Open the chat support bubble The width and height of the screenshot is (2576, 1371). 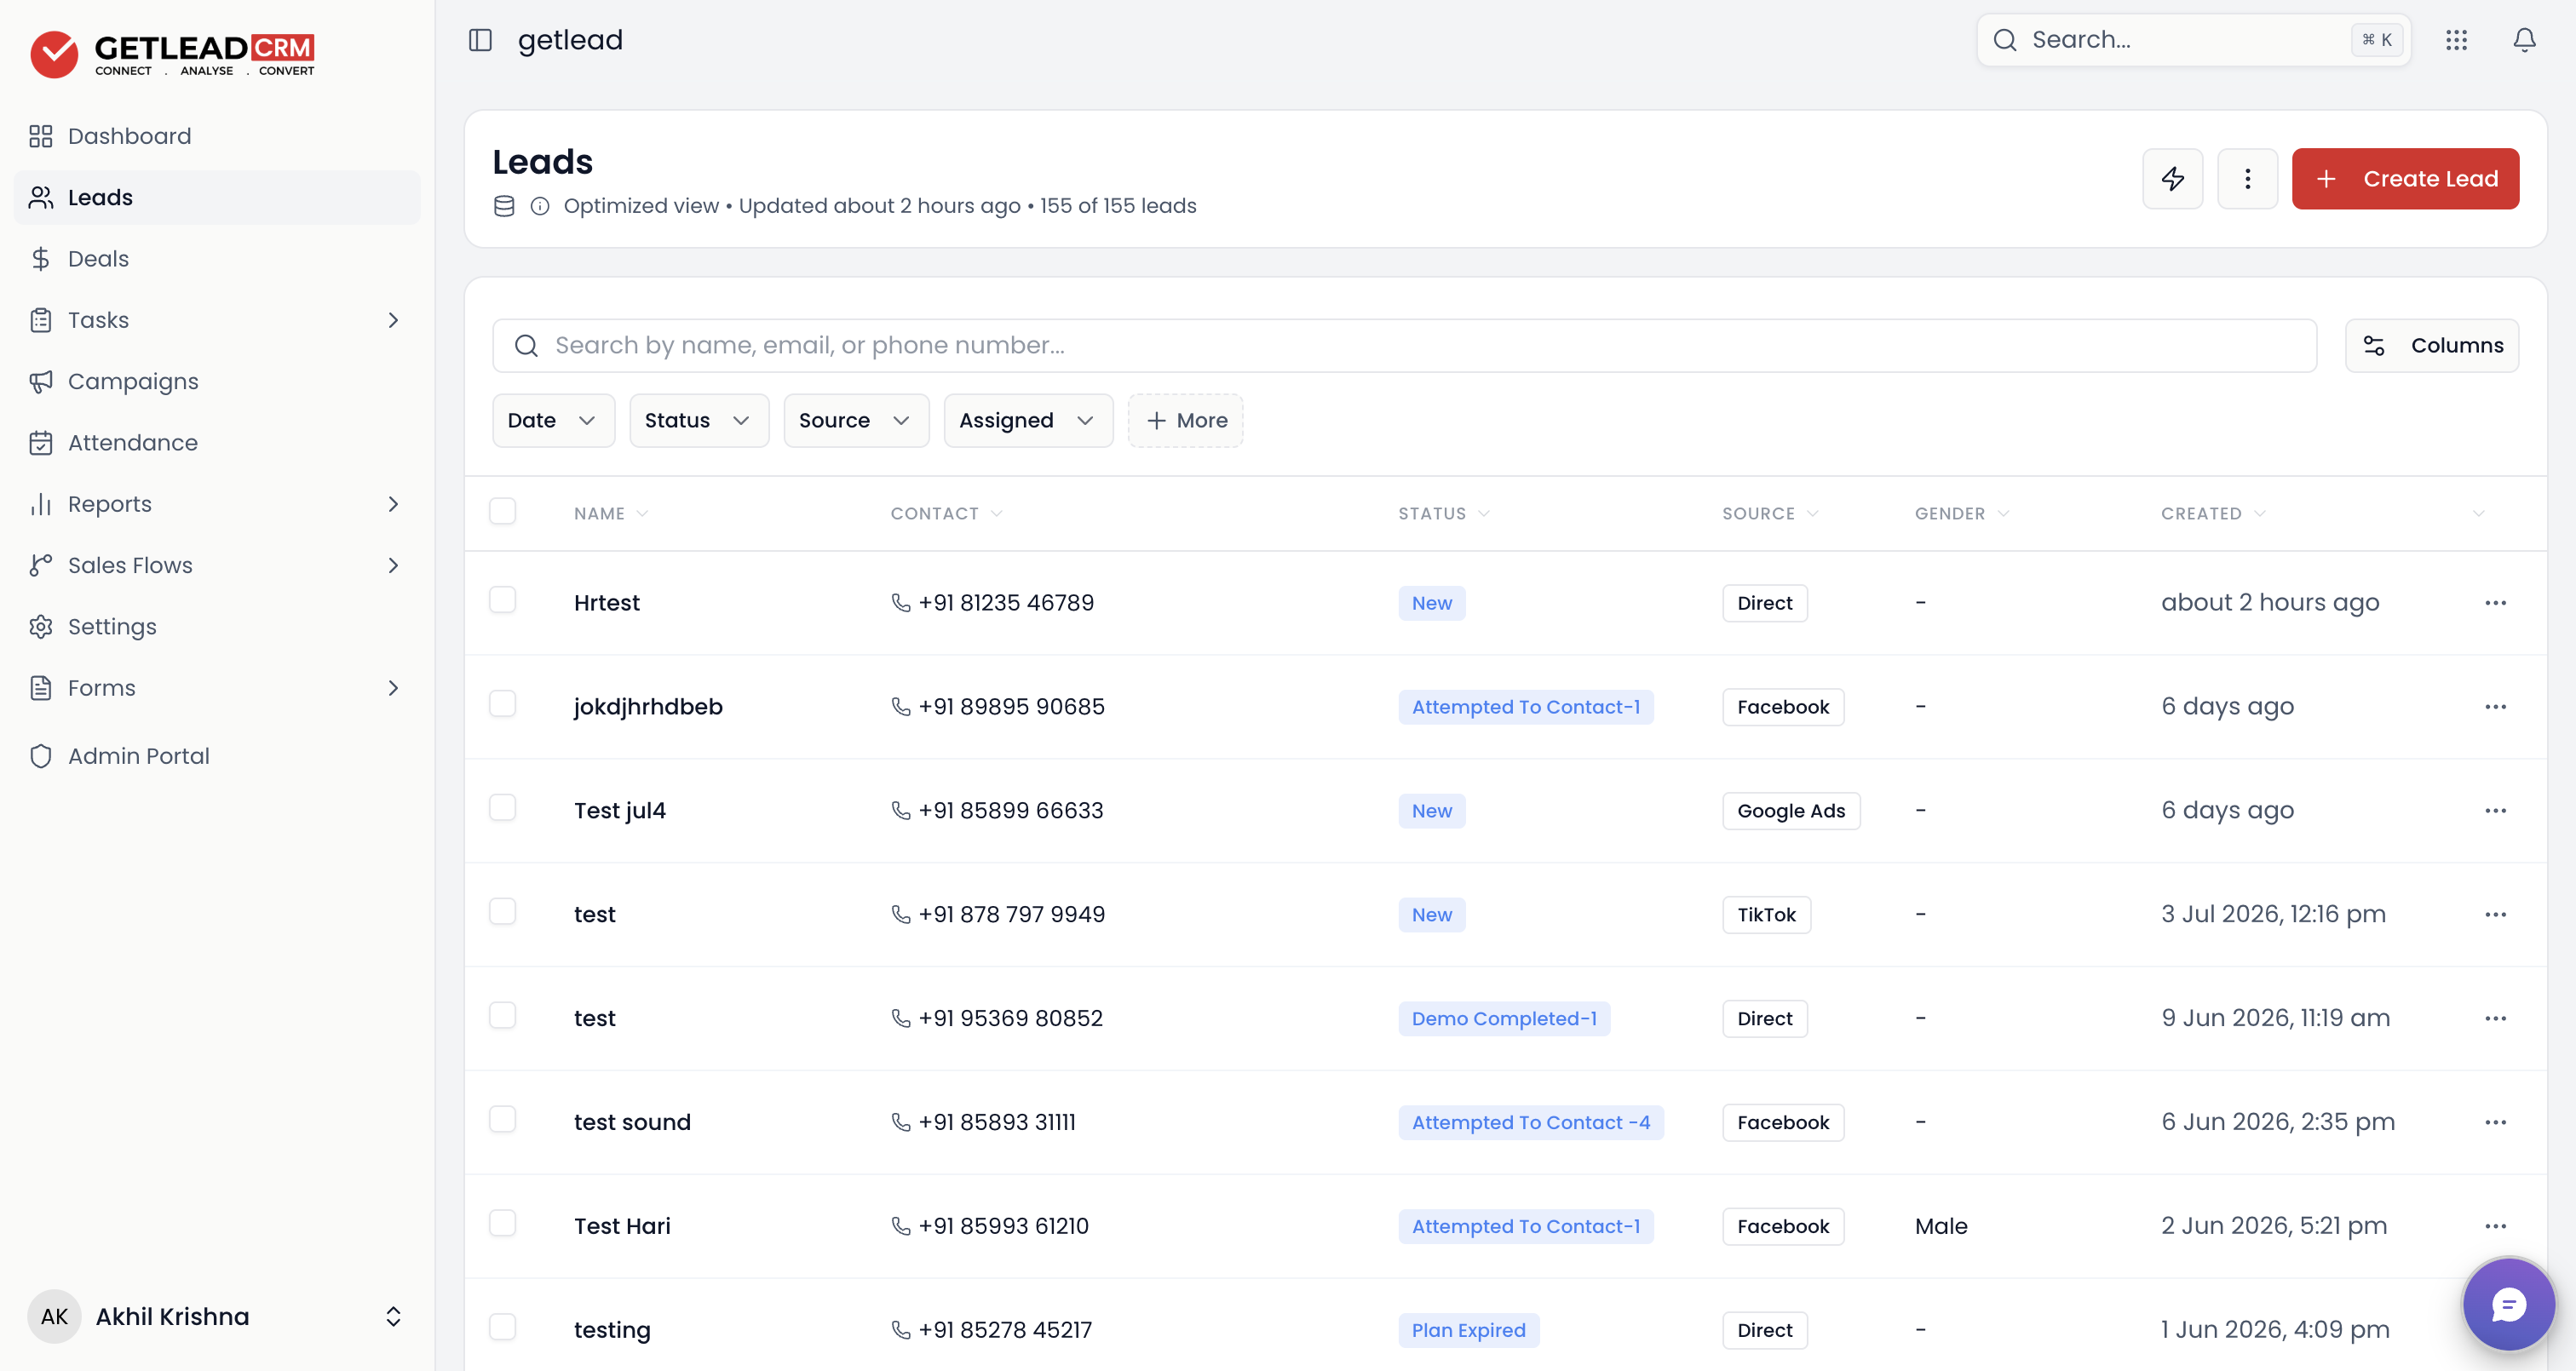click(x=2508, y=1304)
